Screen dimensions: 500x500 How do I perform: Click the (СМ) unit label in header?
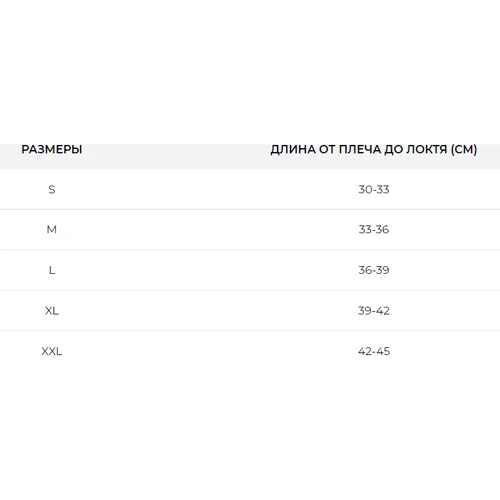464,149
